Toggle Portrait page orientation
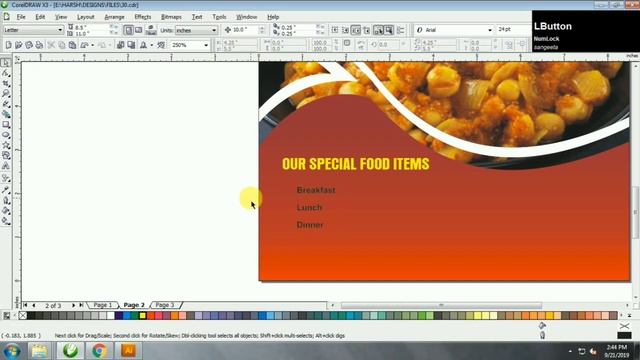This screenshot has width=640, height=360. pos(128,30)
